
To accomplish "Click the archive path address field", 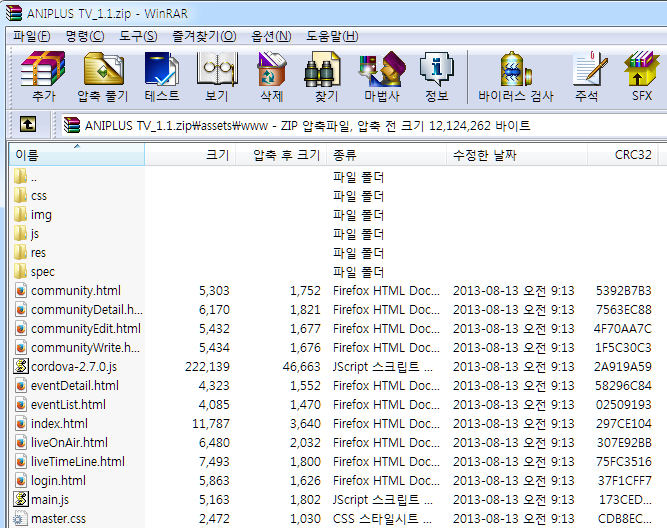I will tap(364, 126).
